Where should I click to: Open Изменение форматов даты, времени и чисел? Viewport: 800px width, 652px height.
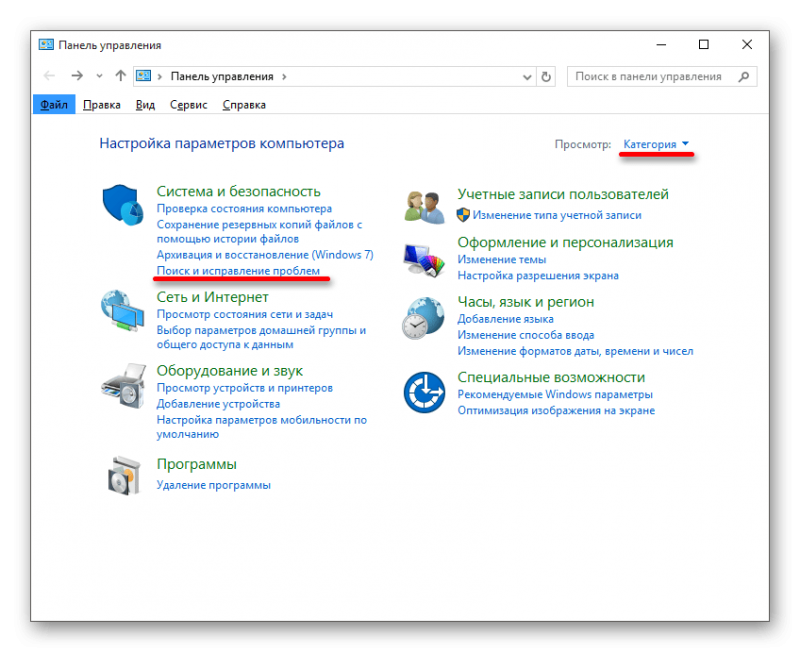coord(575,351)
